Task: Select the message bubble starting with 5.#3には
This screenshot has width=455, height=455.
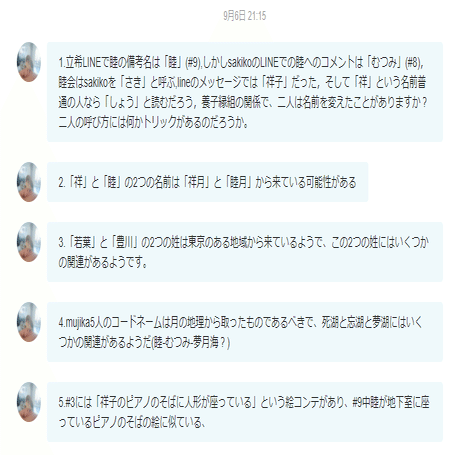Action: tap(245, 412)
